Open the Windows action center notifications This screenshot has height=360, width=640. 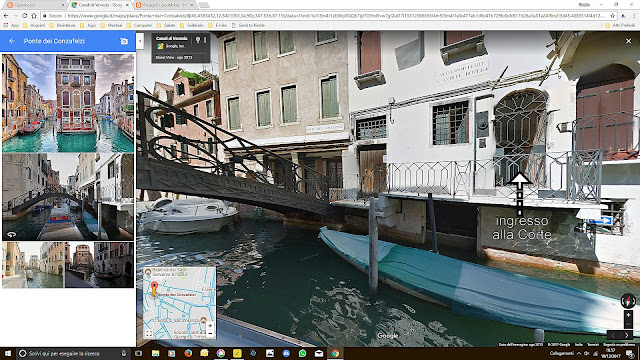(631, 353)
